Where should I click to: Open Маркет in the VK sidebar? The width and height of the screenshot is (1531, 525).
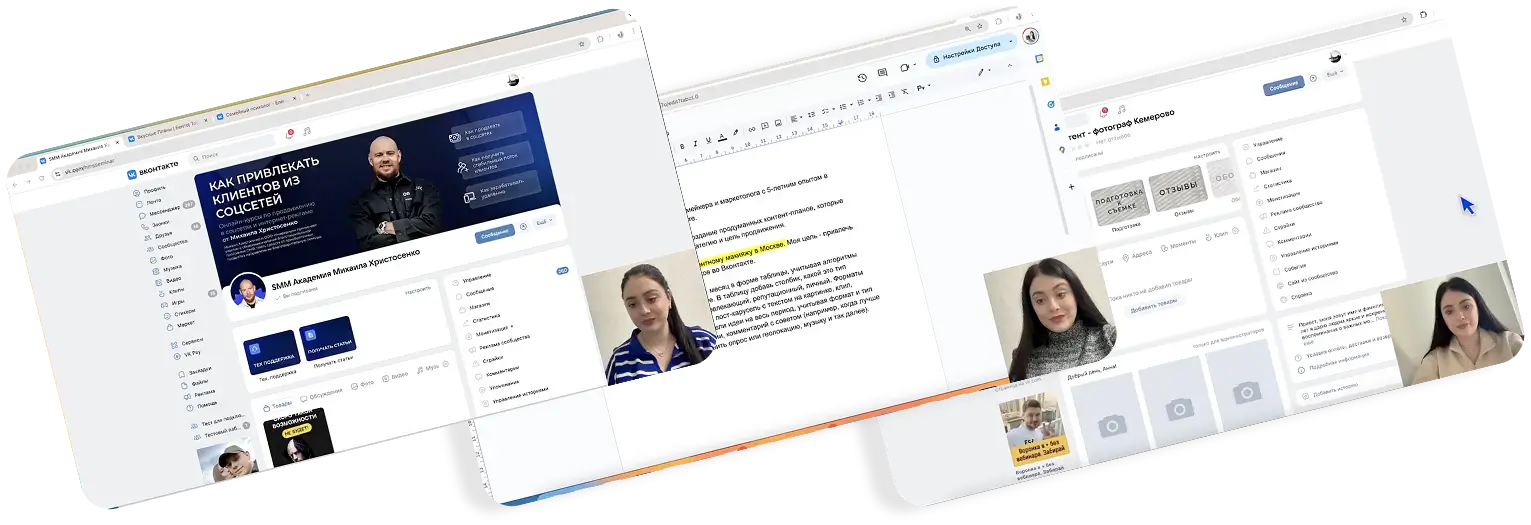[181, 324]
